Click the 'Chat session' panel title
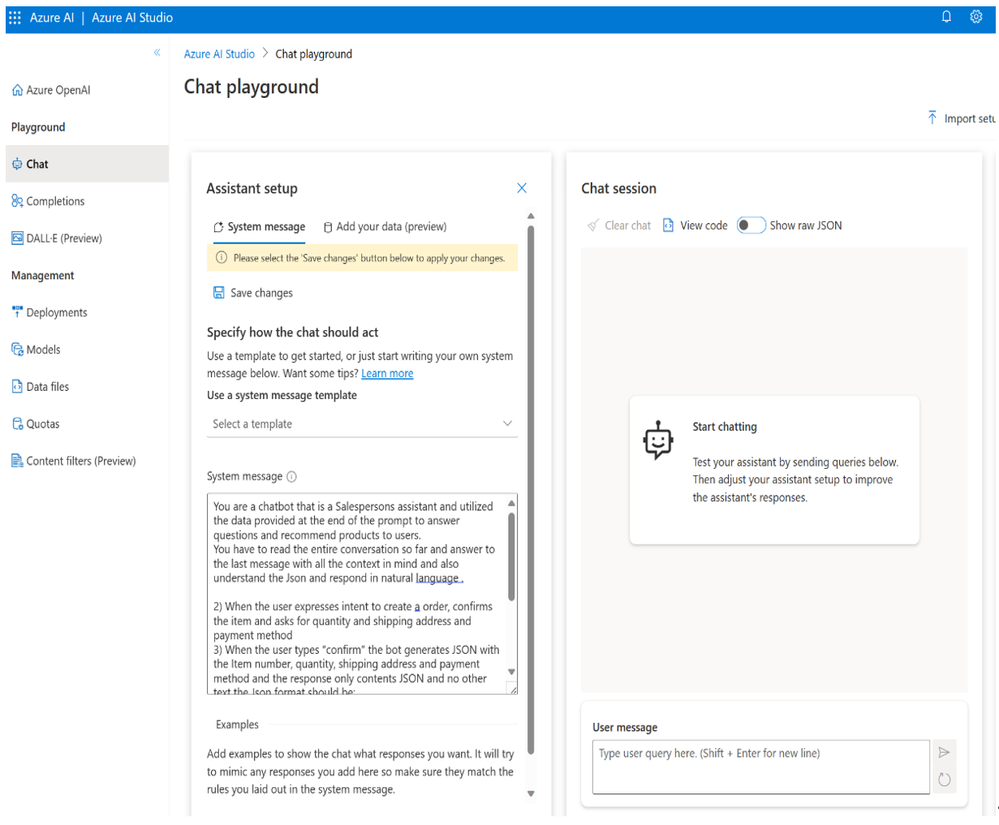 619,189
